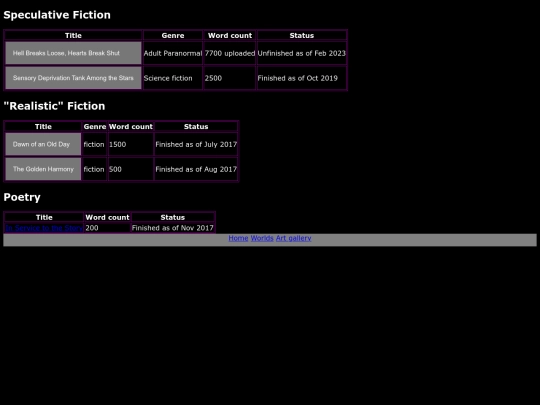
Task: Open 'Sensory Deprivation Tank Among the Stars' story
Action: (x=73, y=78)
